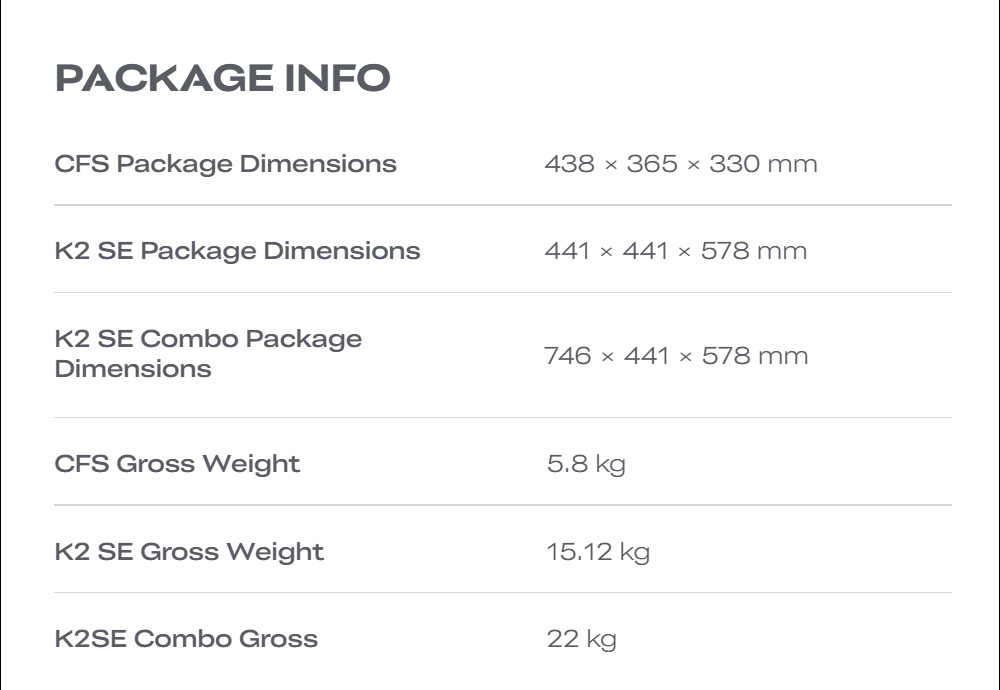Select the CFS Gross Weight label

point(177,464)
